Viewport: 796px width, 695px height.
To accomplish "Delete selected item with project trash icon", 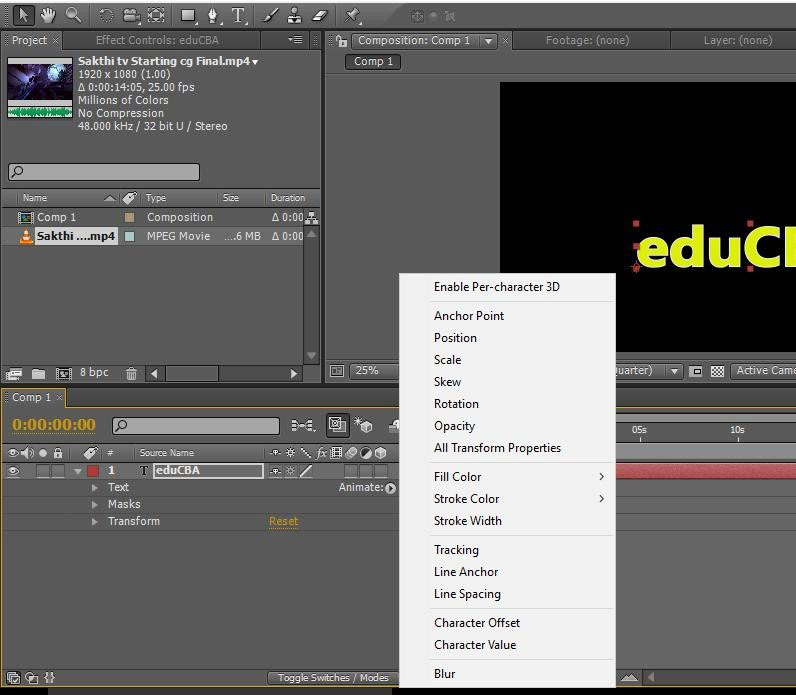I will [131, 373].
